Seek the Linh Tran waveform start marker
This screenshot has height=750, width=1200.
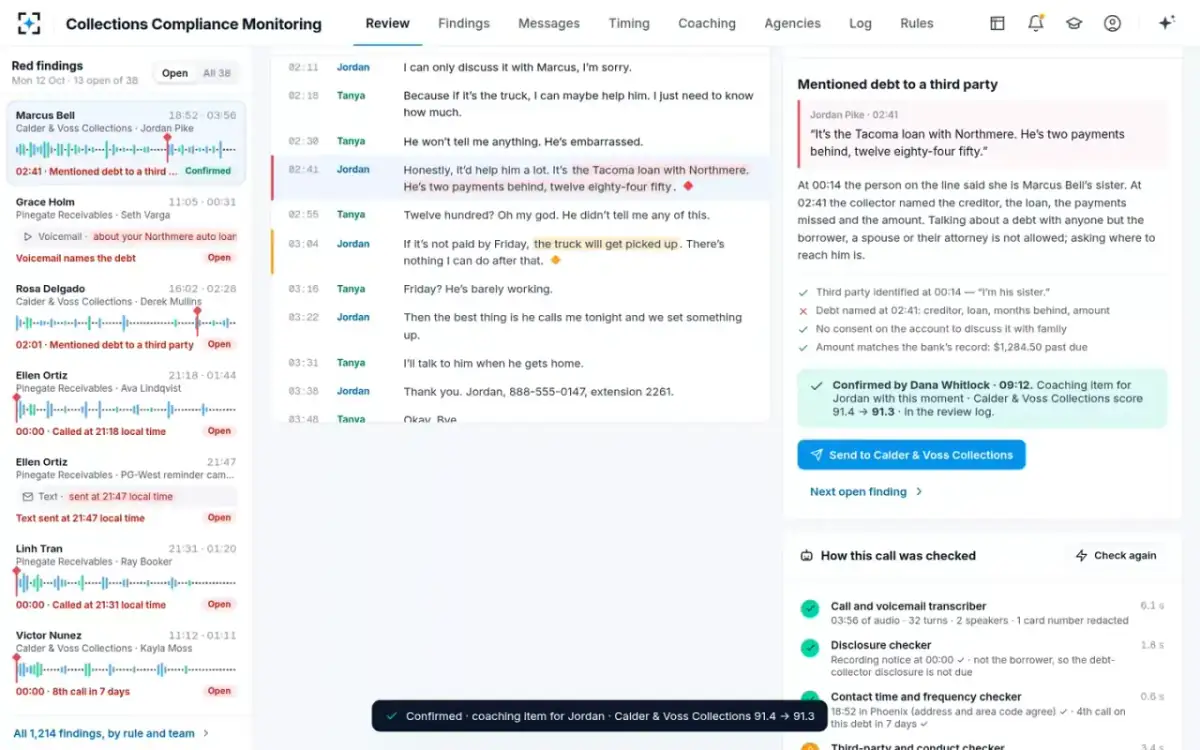[16, 581]
